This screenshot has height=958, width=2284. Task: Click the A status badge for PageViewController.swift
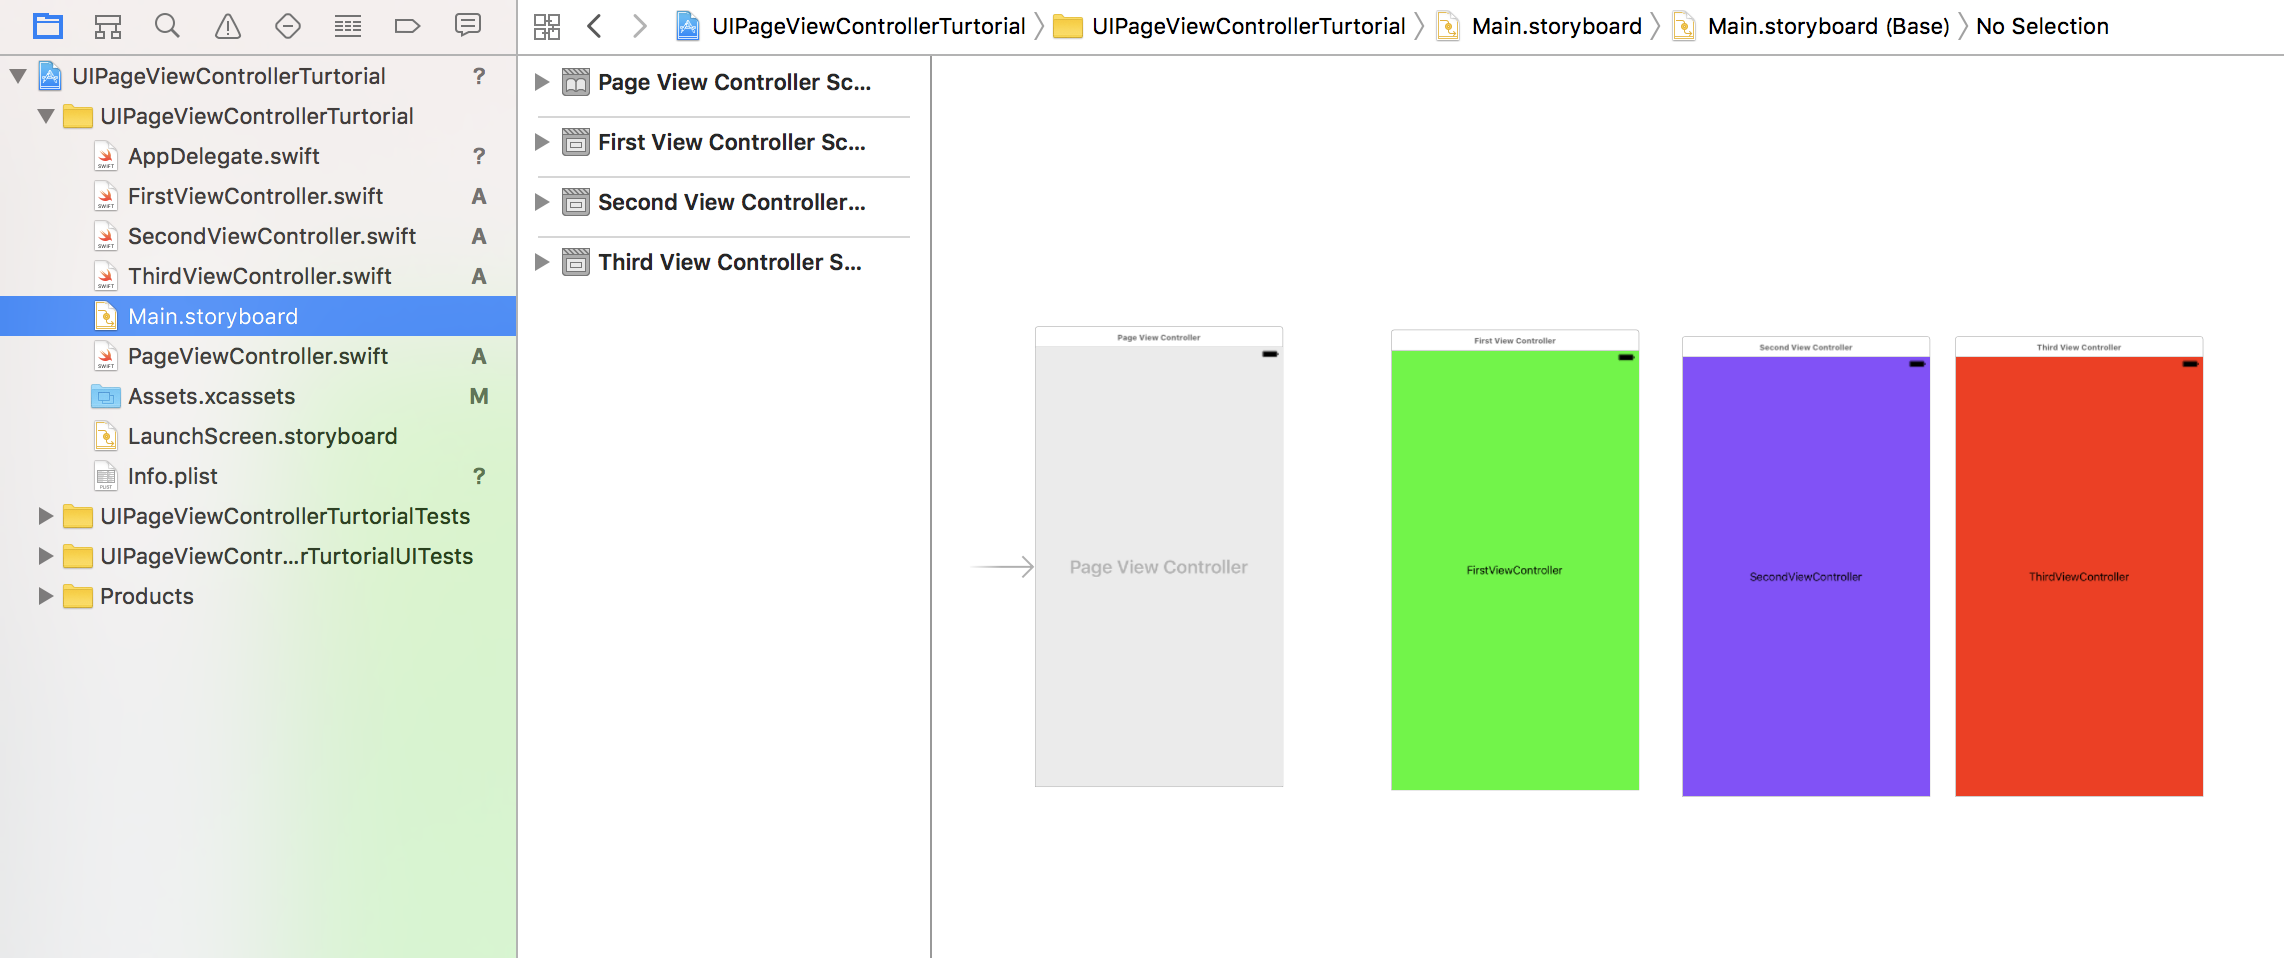click(x=479, y=356)
